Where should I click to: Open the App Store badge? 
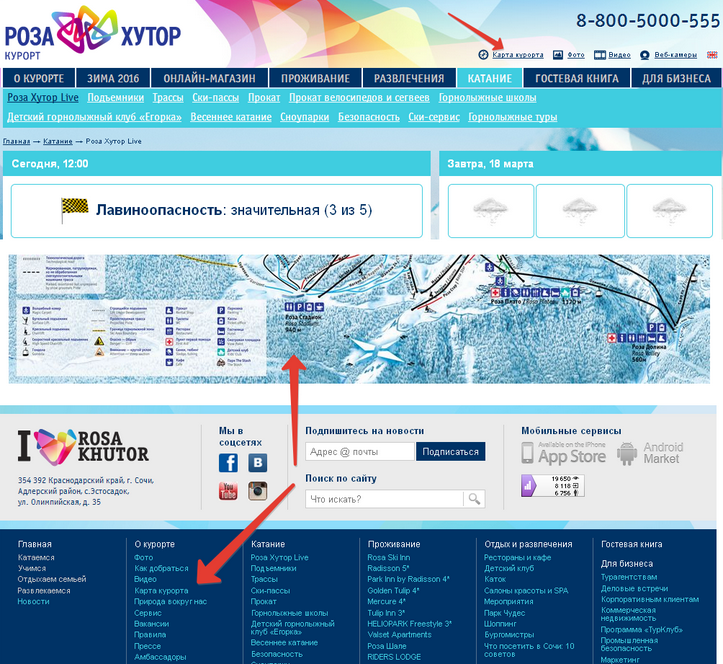pos(563,453)
